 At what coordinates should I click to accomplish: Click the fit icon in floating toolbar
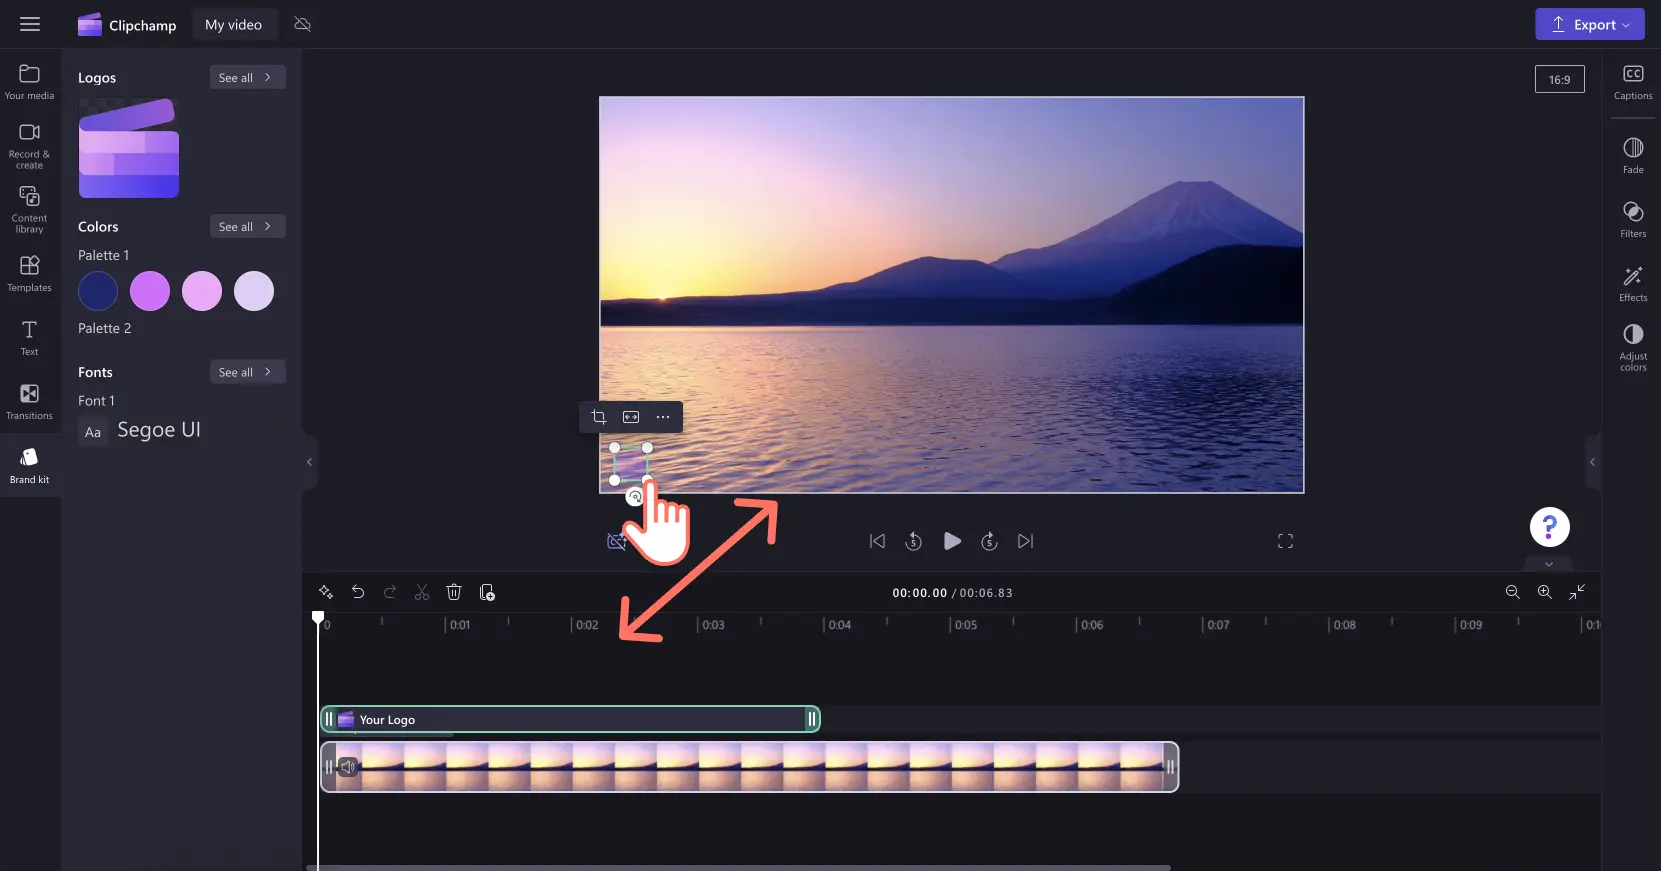point(631,417)
